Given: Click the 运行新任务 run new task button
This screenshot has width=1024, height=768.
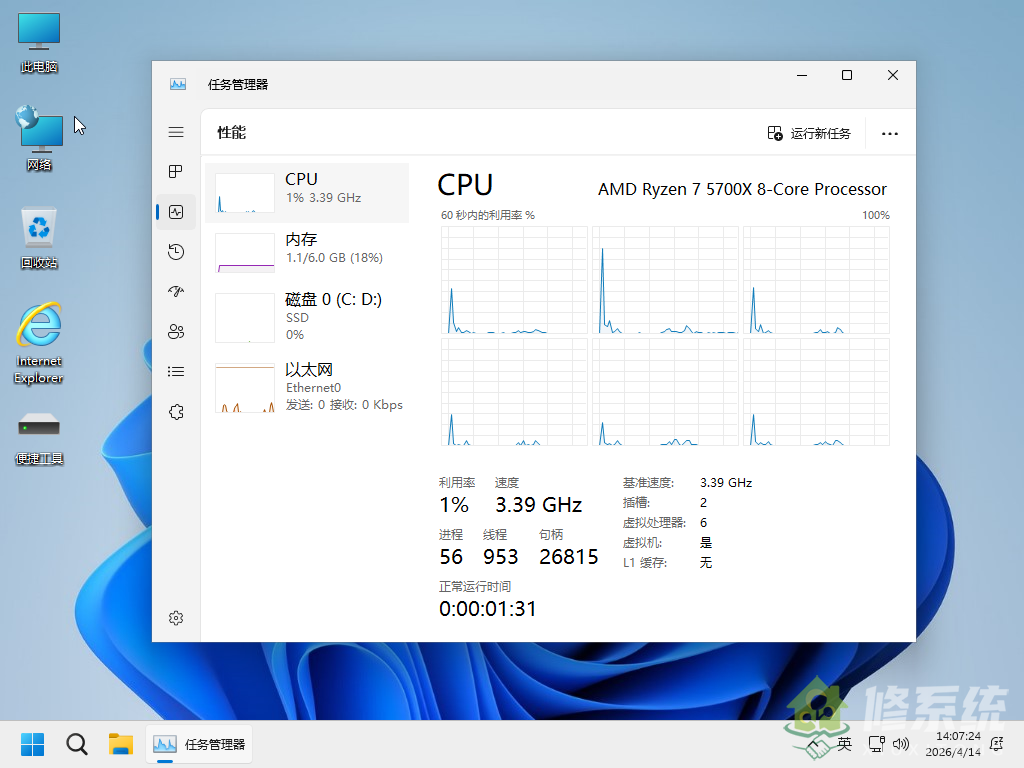Looking at the screenshot, I should coord(809,132).
